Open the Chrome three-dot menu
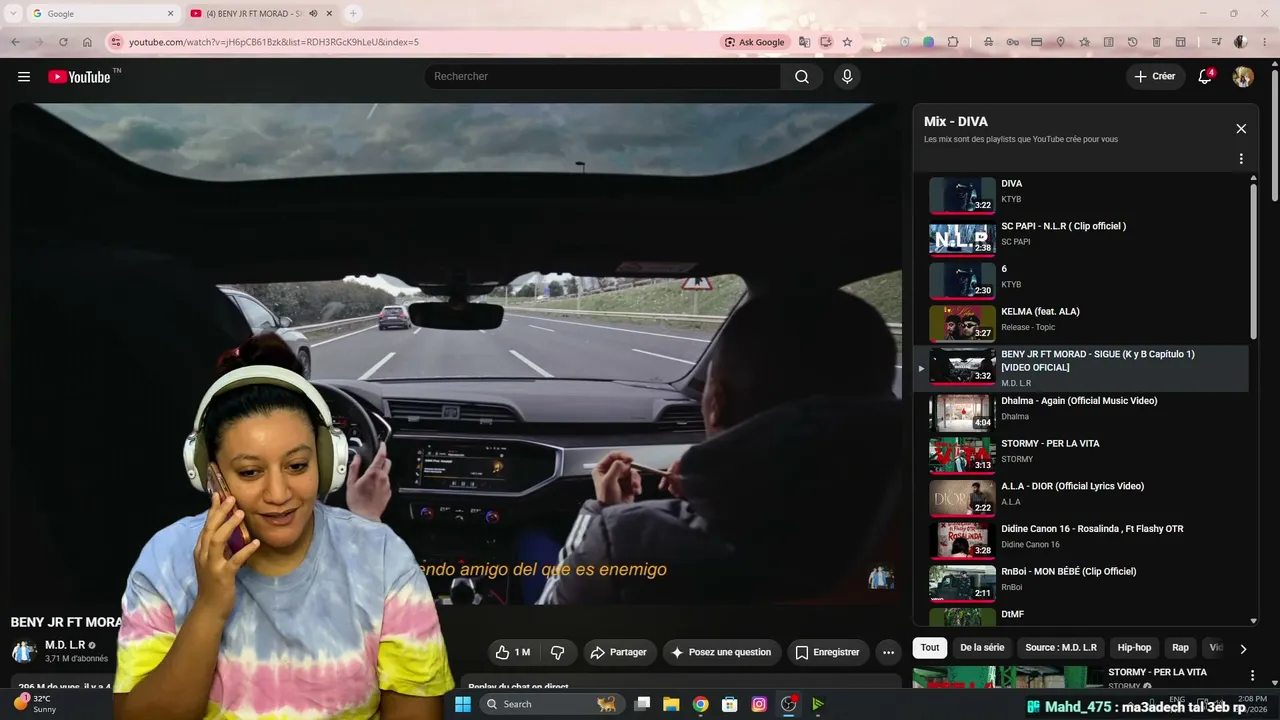 tap(1265, 42)
